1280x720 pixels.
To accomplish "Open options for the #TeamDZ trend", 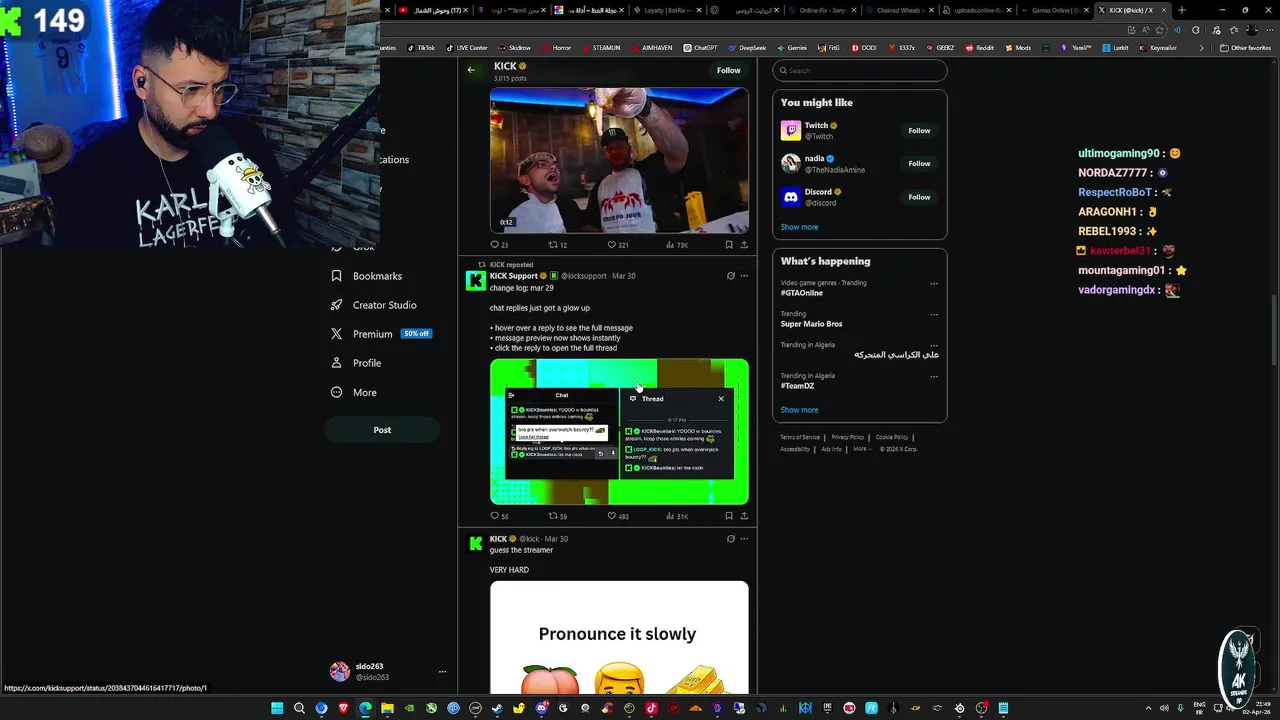I will click(x=934, y=376).
